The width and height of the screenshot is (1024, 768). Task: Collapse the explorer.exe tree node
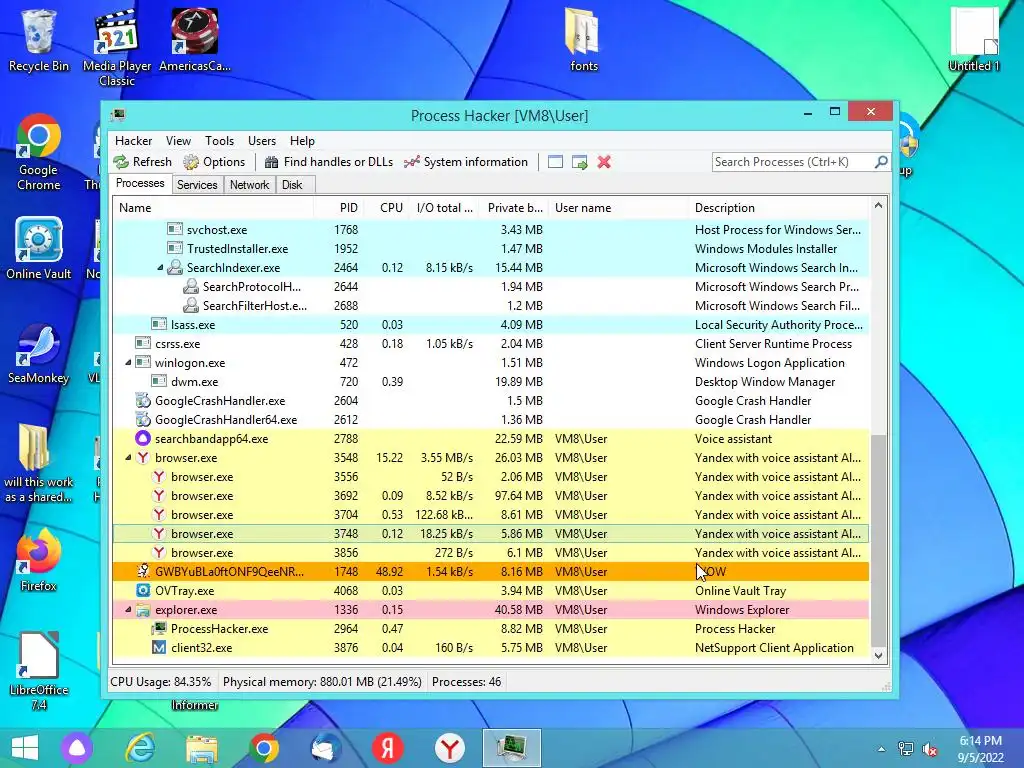pos(128,609)
